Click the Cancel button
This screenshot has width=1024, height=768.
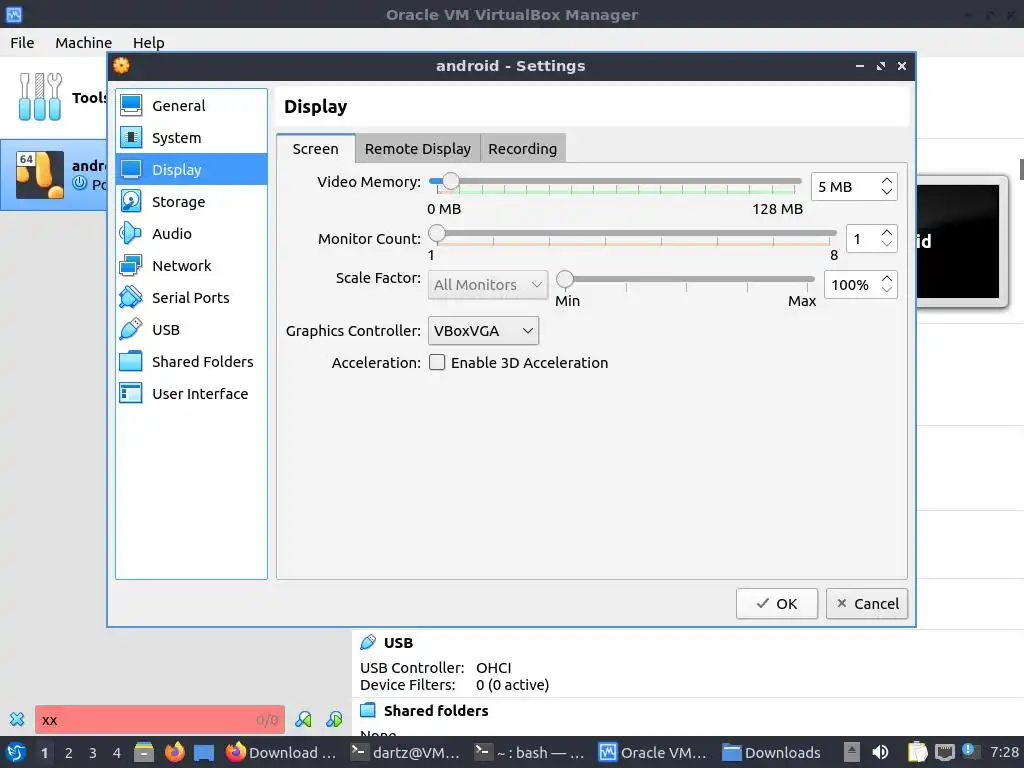[x=867, y=603]
